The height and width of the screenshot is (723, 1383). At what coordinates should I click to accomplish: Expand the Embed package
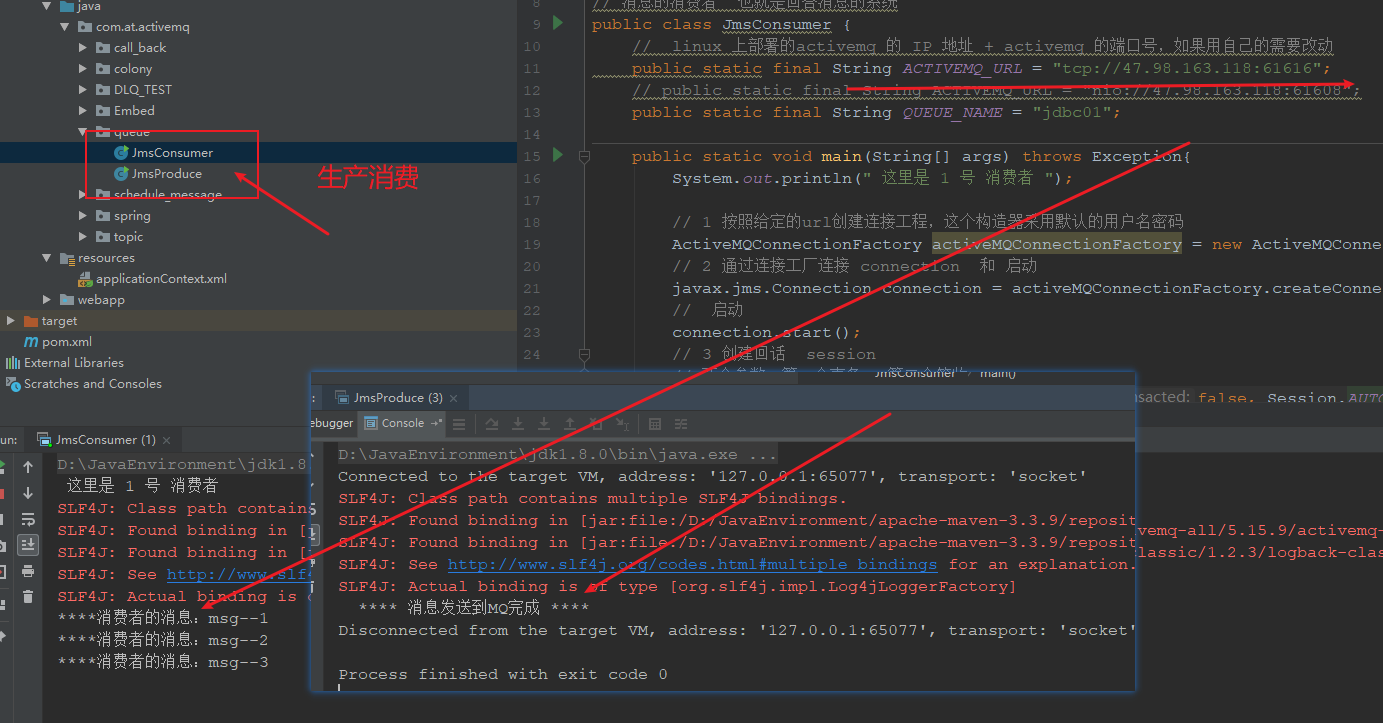click(x=83, y=111)
